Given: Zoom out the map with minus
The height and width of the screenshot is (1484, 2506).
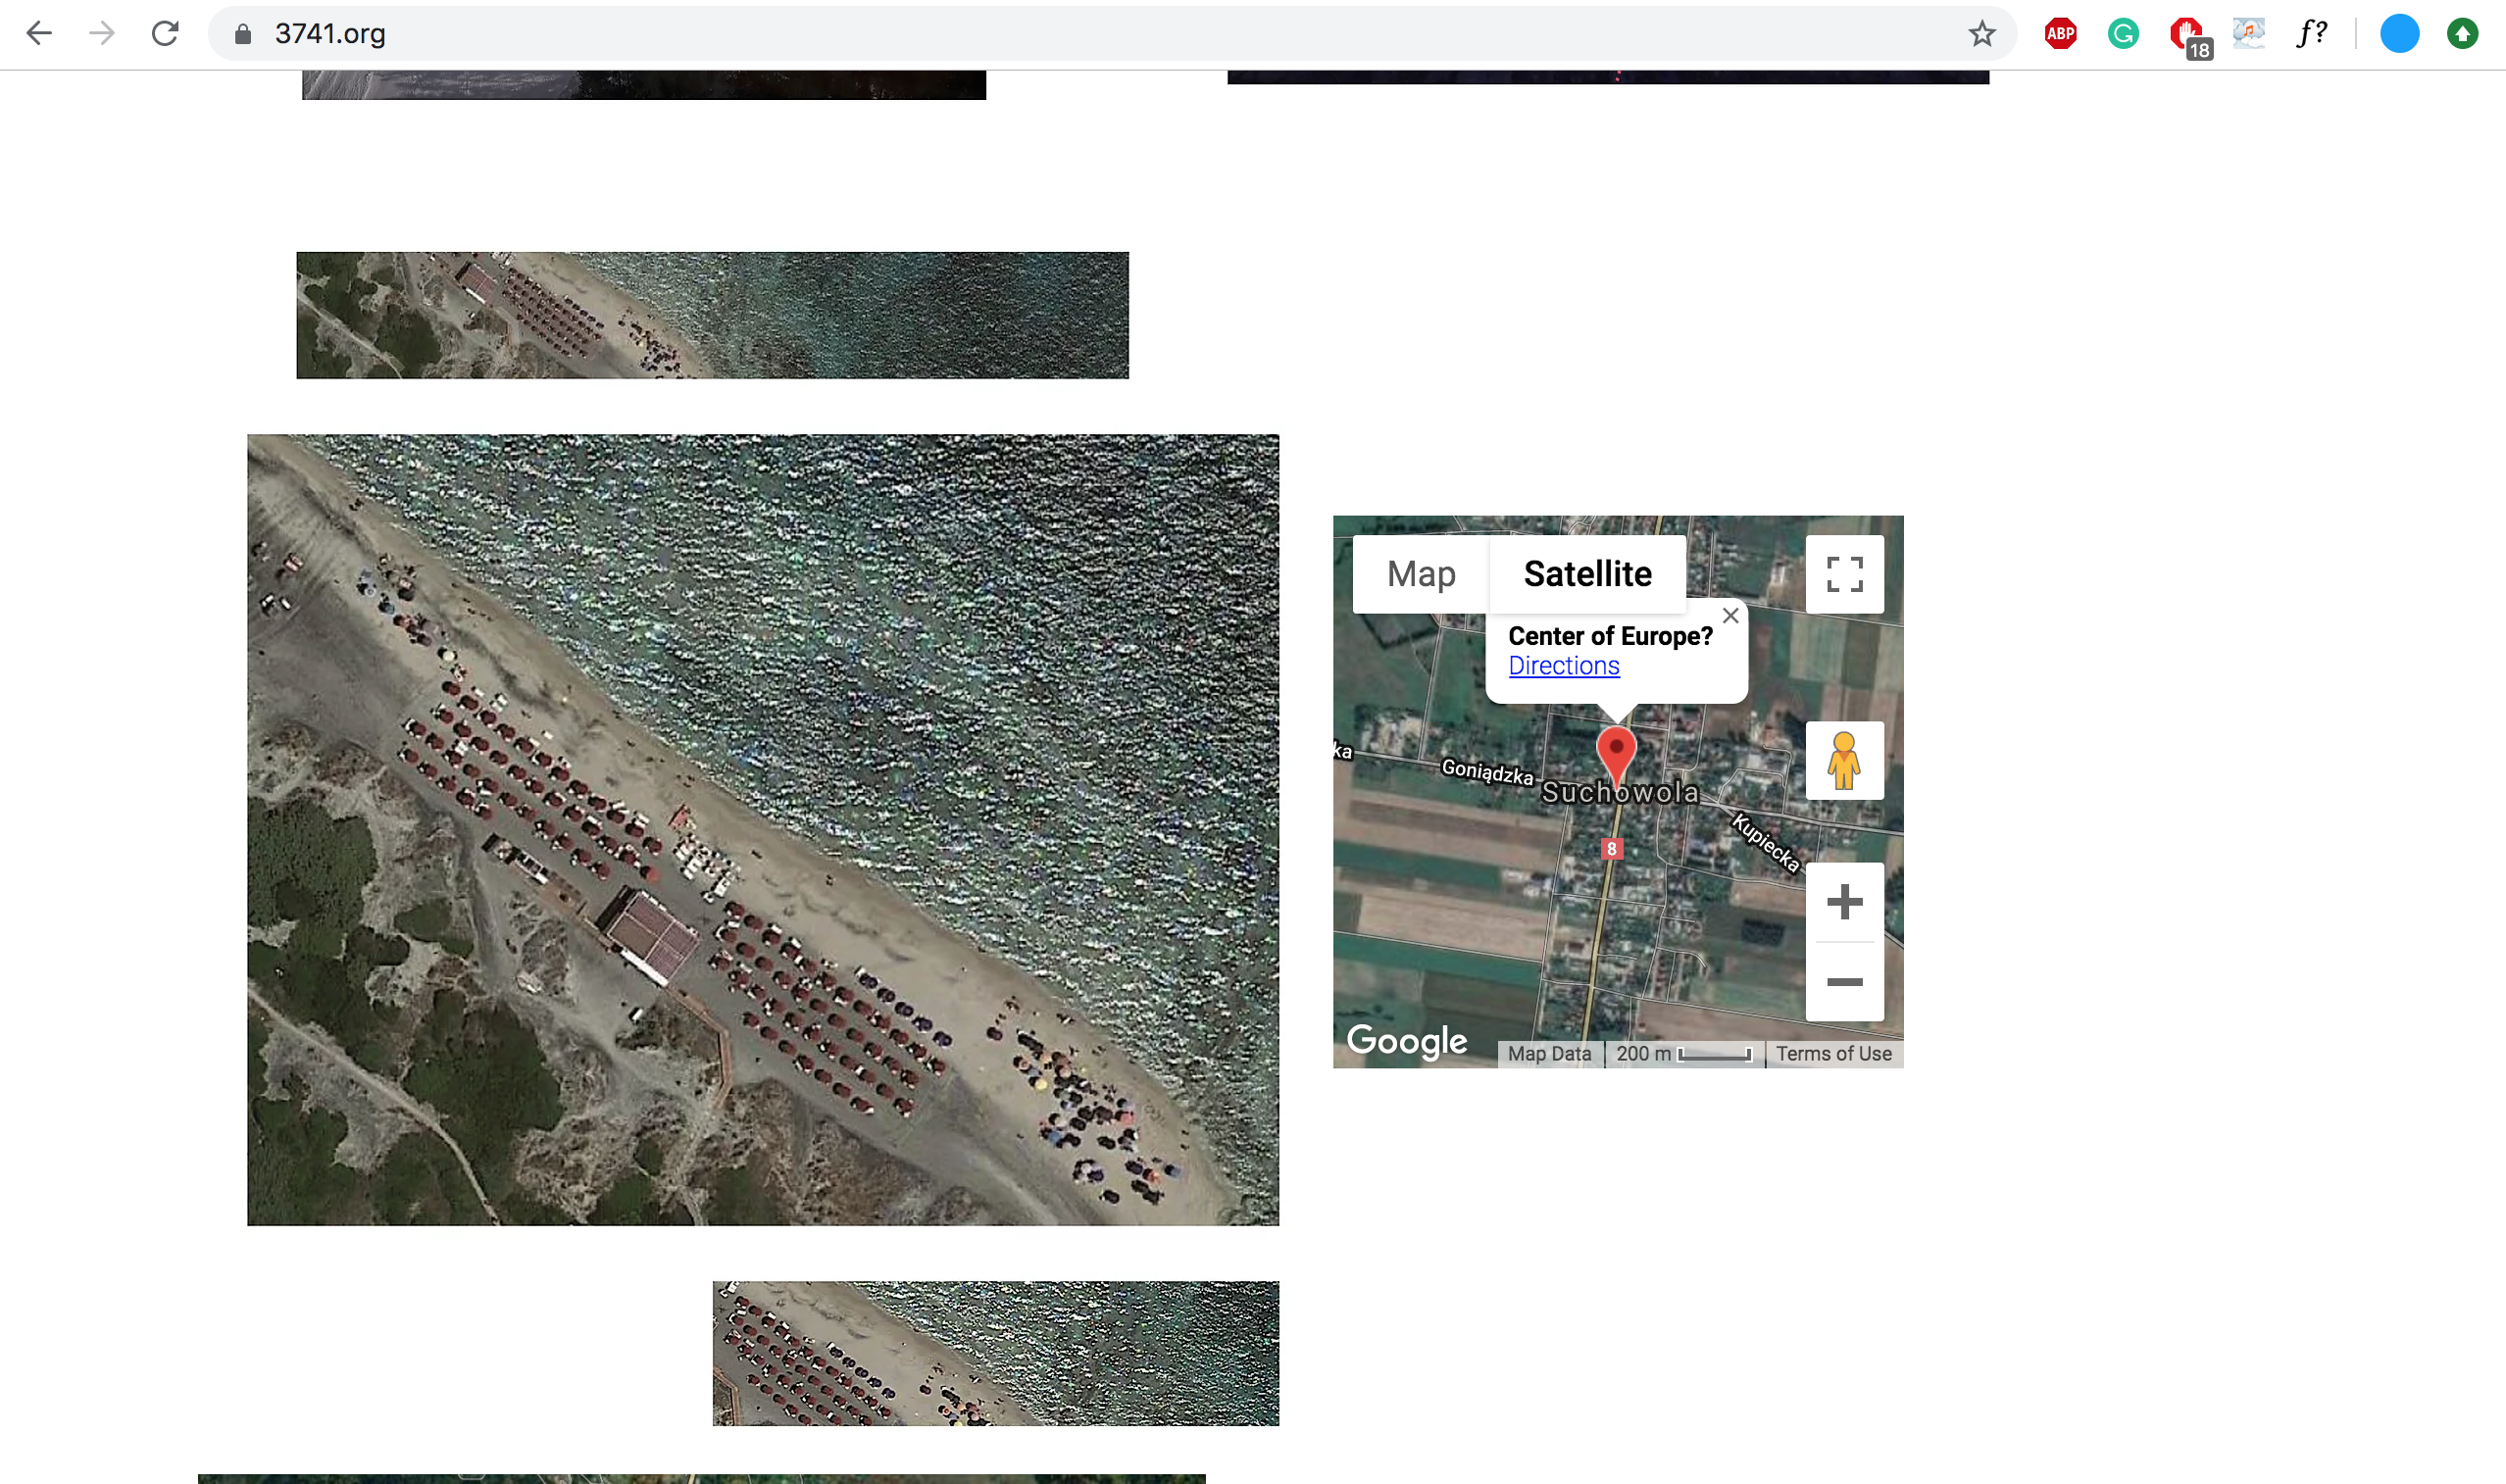Looking at the screenshot, I should [1843, 982].
